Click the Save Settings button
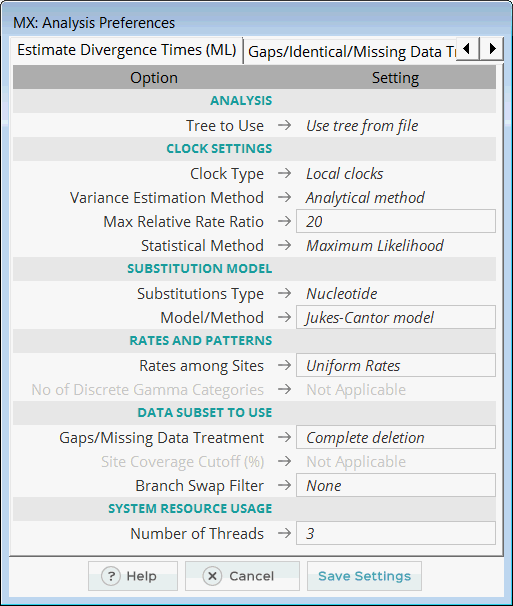 (x=364, y=576)
